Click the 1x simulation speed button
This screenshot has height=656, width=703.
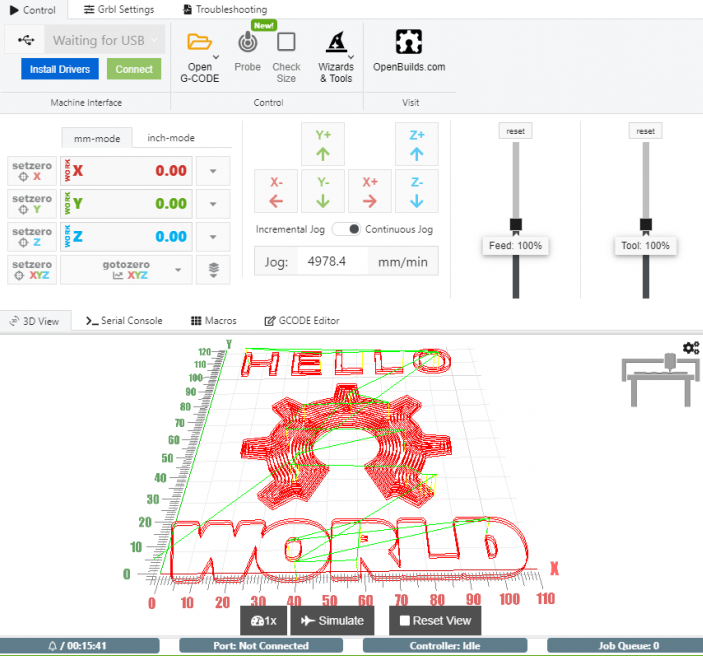pos(264,621)
